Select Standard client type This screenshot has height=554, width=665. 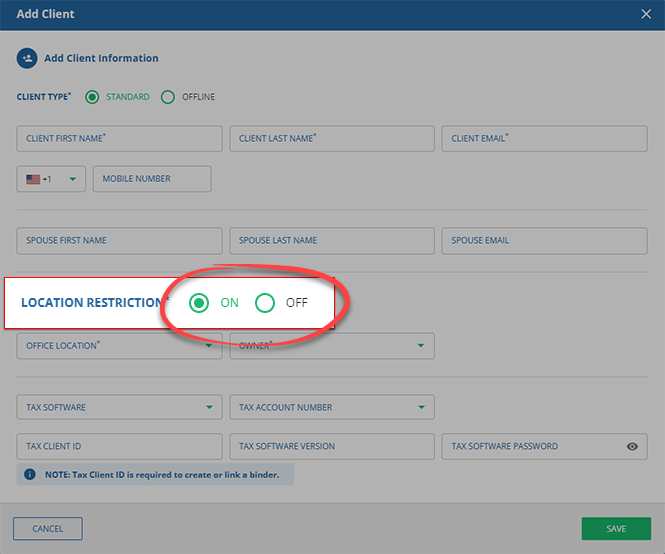[x=93, y=97]
